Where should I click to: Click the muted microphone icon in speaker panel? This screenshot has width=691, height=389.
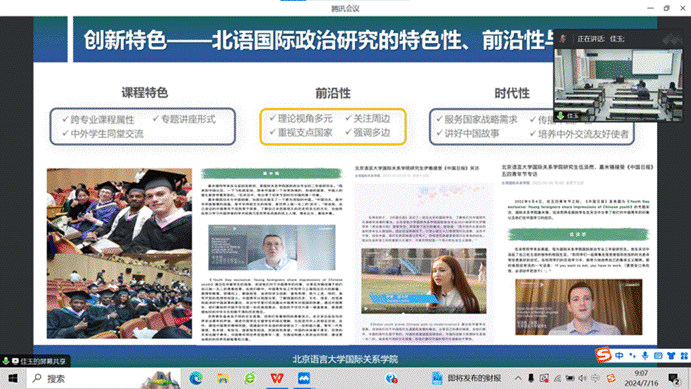tap(563, 39)
